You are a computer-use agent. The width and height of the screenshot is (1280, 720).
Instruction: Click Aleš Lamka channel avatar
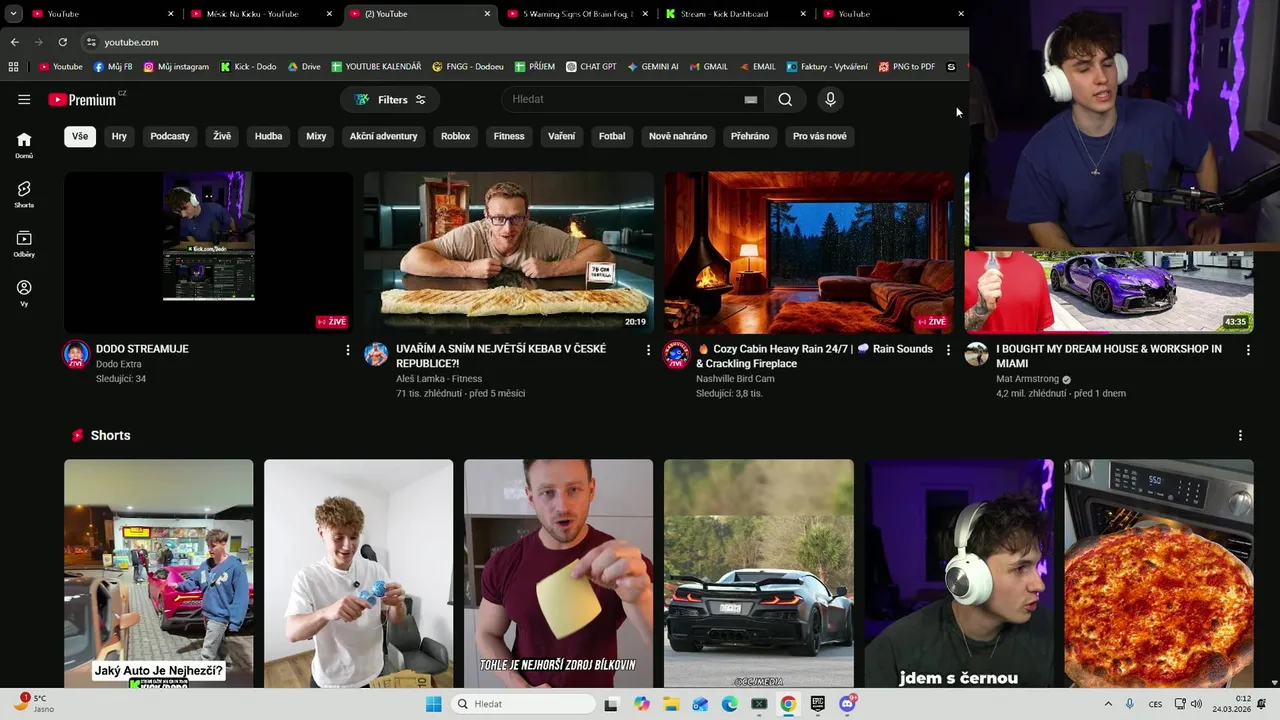[376, 354]
